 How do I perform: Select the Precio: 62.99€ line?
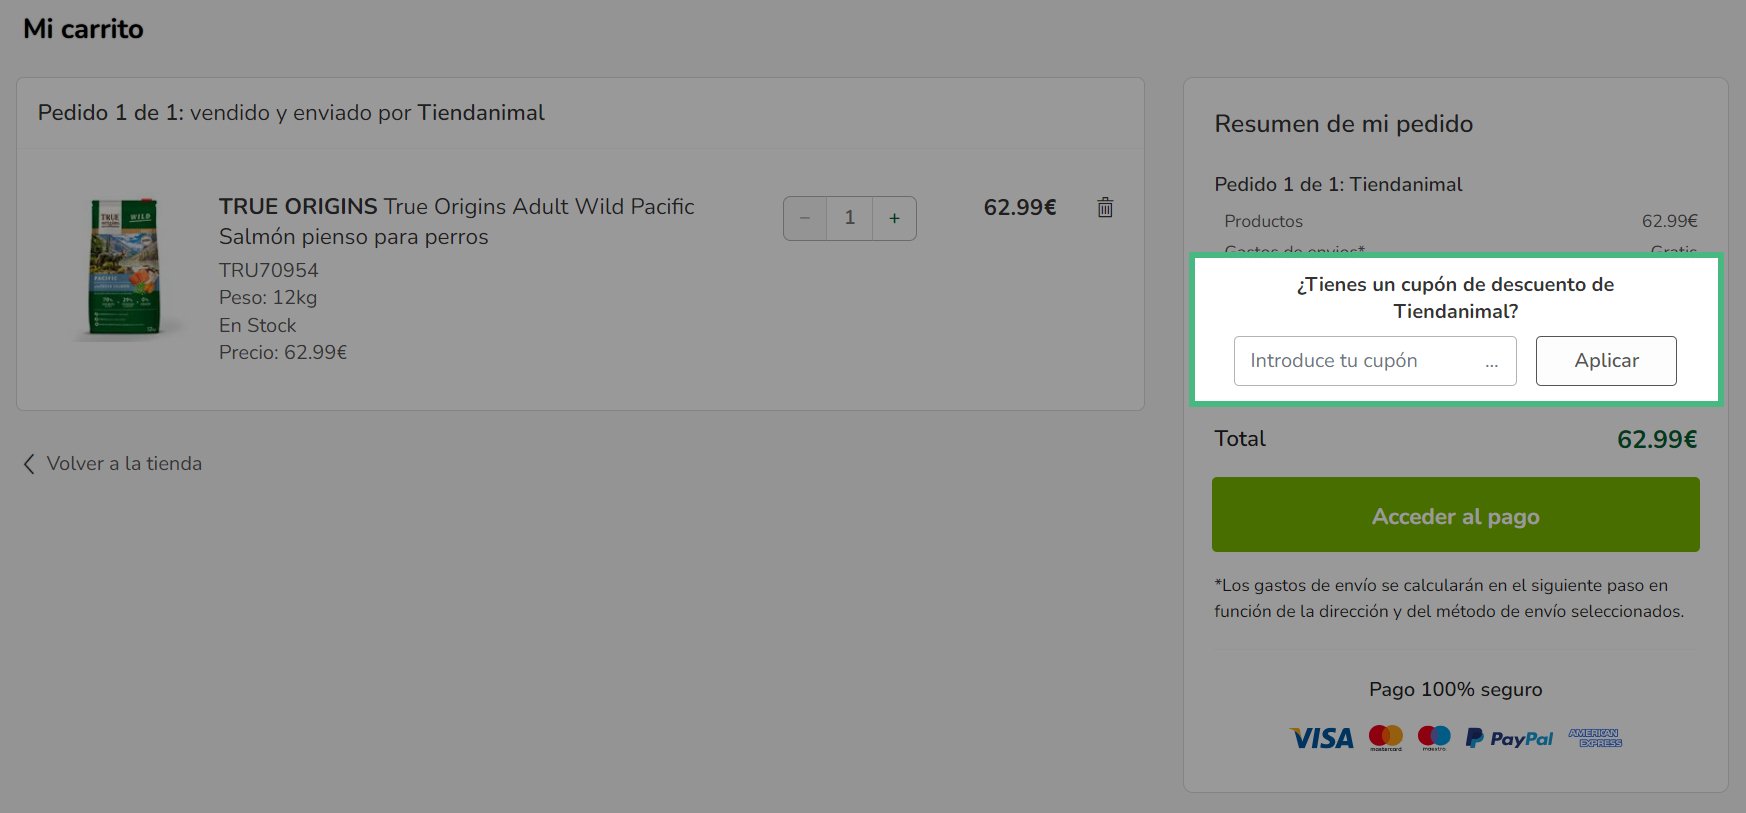coord(283,352)
